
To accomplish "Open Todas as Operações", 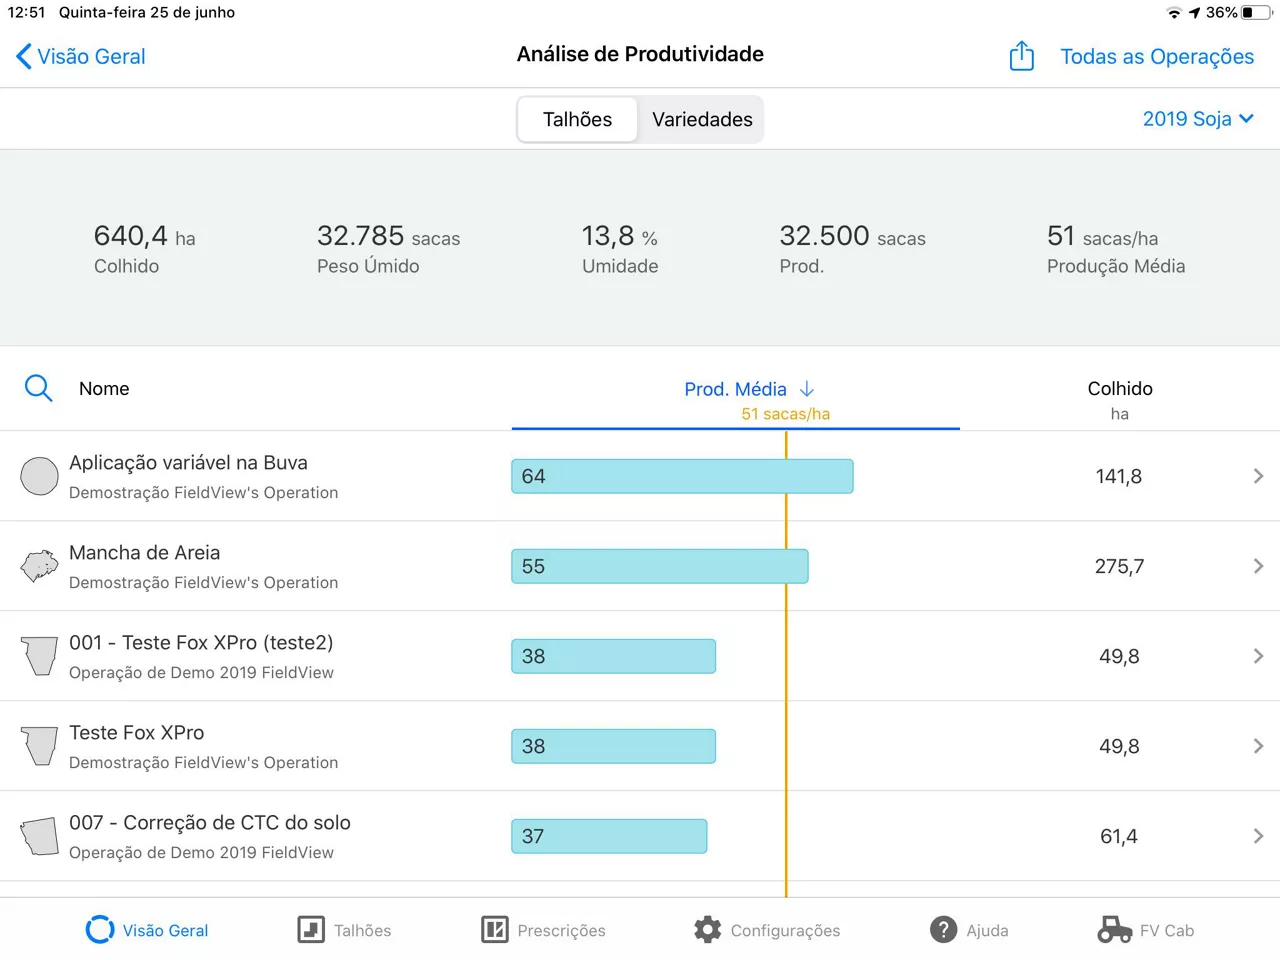I will pos(1156,56).
